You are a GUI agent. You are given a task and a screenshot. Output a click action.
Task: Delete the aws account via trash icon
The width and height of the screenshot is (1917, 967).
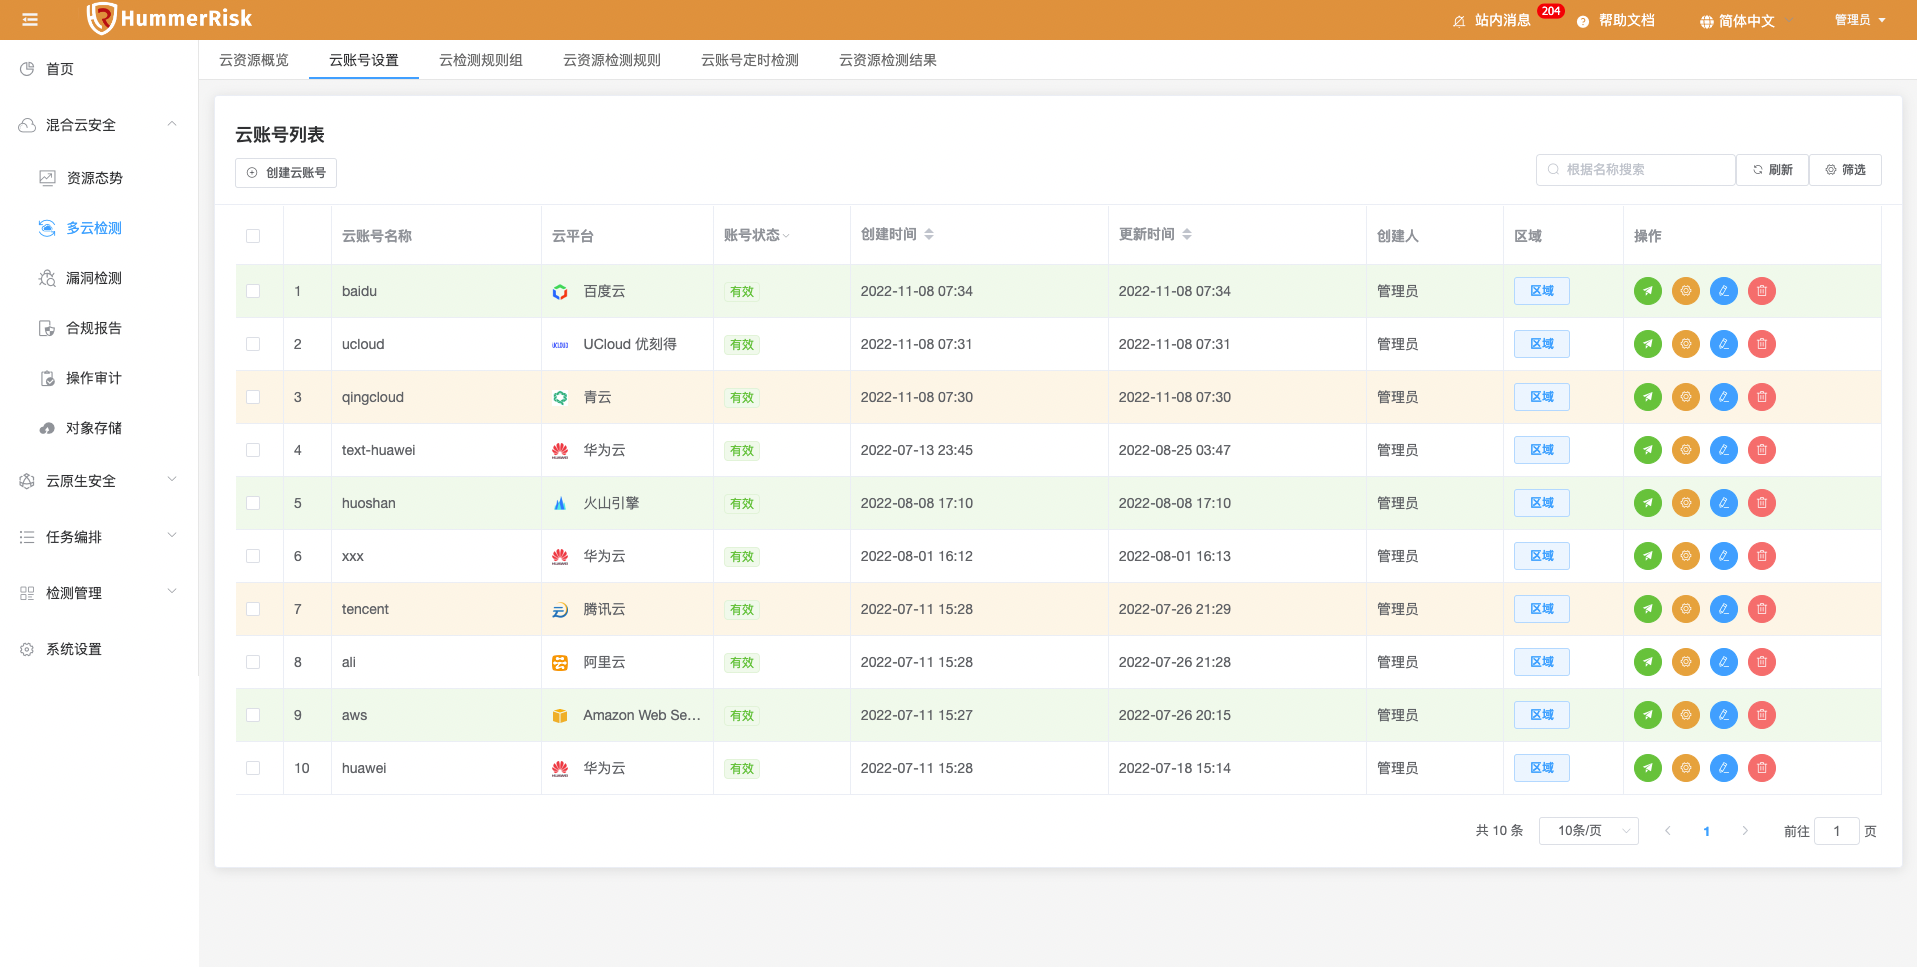click(1761, 715)
